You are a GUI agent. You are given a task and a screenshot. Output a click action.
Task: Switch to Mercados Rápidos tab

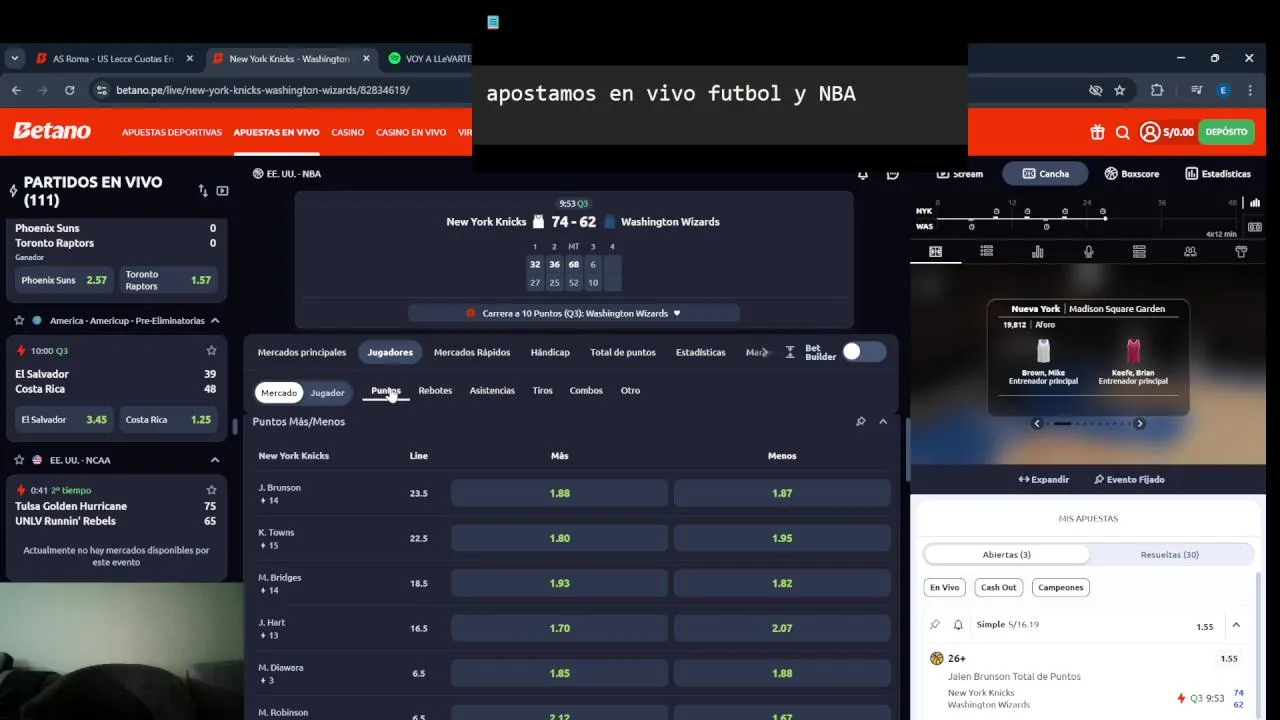point(472,352)
